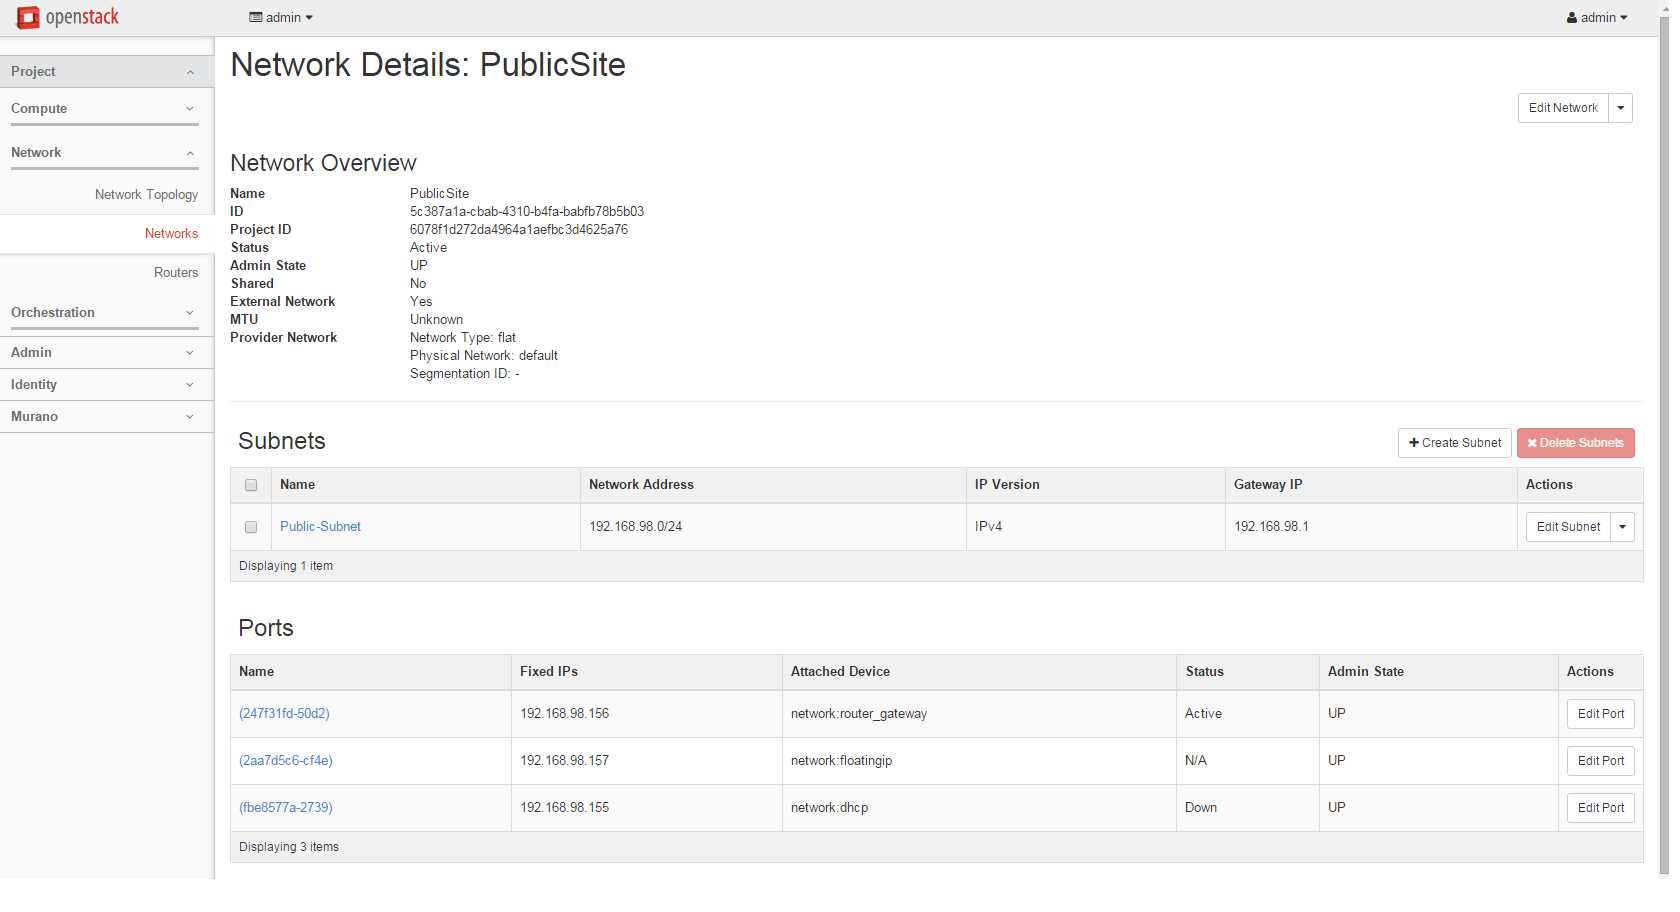Check the Public-Subnet row checkbox
This screenshot has height=912, width=1680.
pos(251,527)
